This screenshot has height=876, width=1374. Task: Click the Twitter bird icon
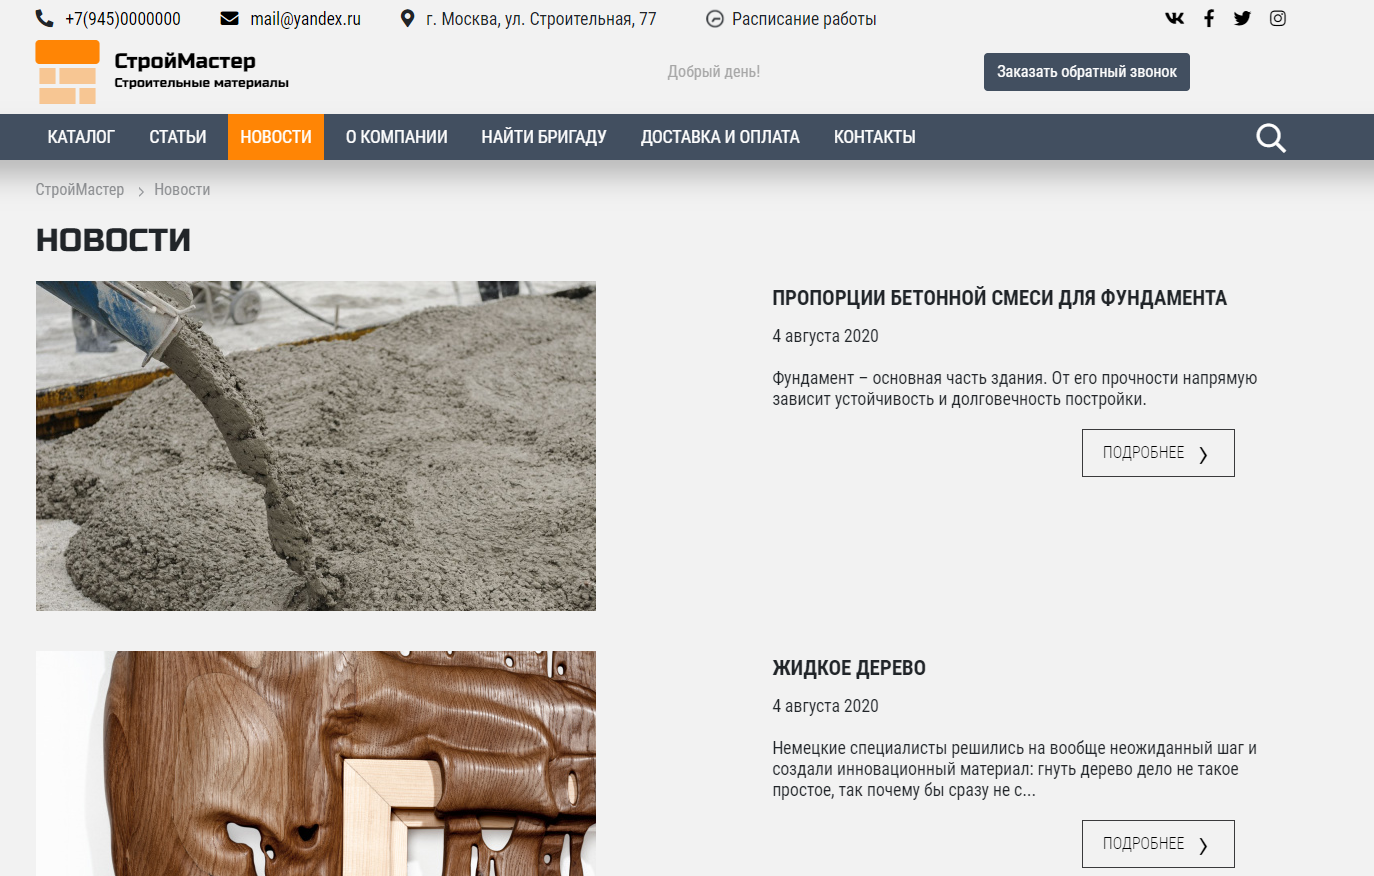pos(1242,18)
